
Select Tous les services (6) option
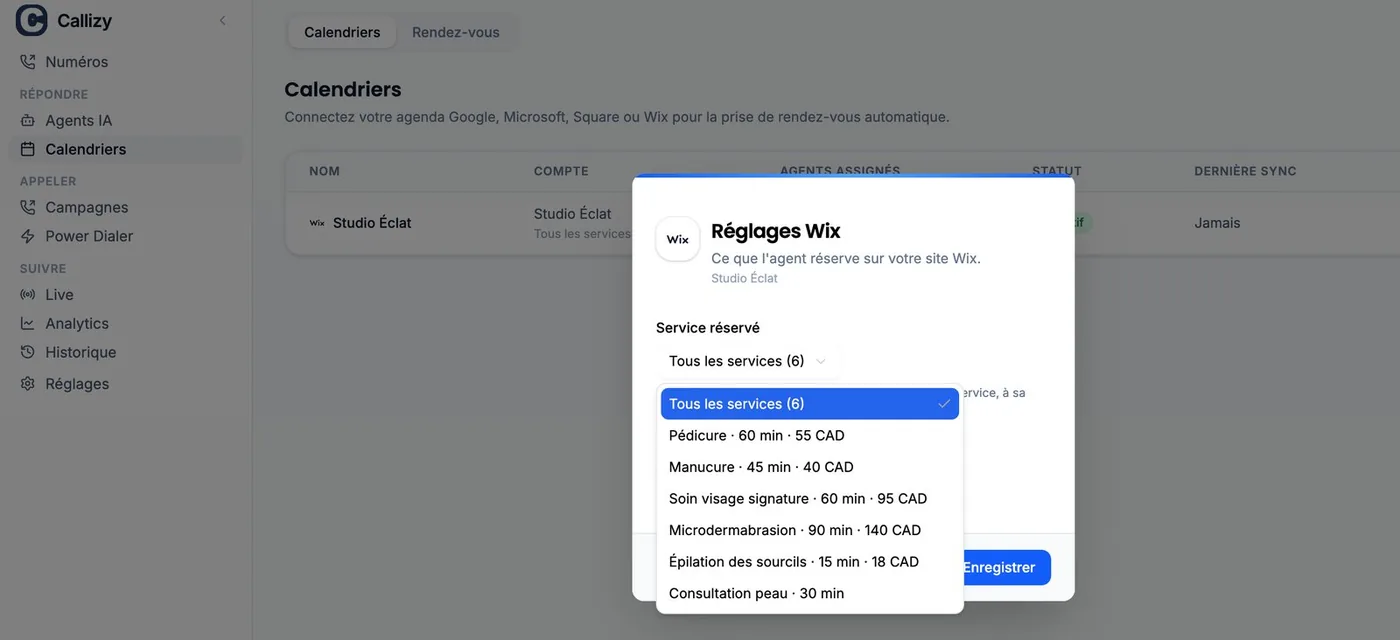(x=810, y=404)
